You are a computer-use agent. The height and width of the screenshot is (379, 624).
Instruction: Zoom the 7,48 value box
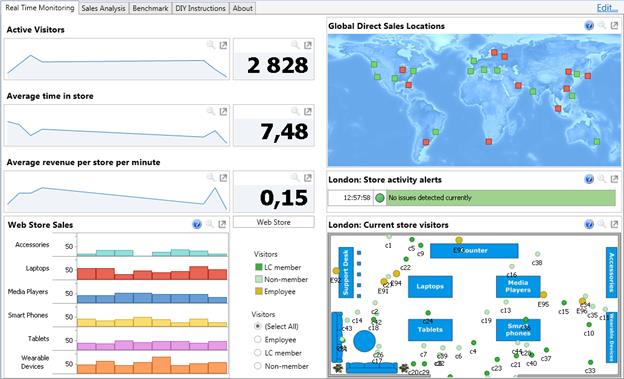coord(295,111)
